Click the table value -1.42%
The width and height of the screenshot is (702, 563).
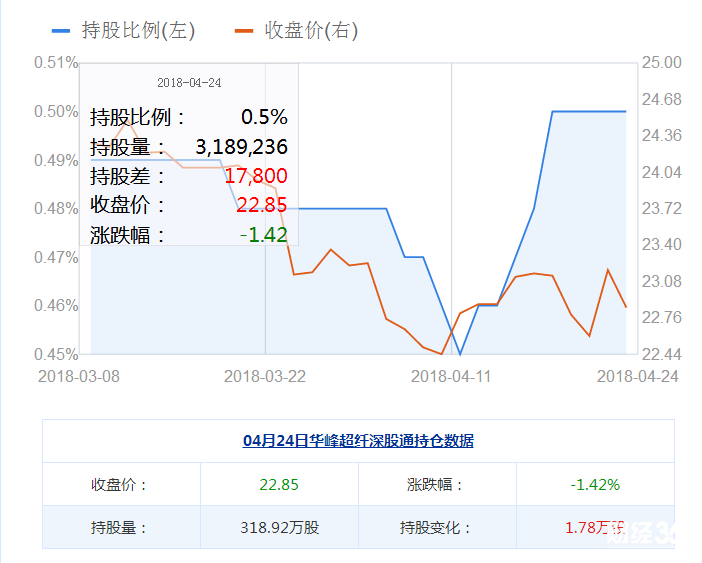[595, 485]
